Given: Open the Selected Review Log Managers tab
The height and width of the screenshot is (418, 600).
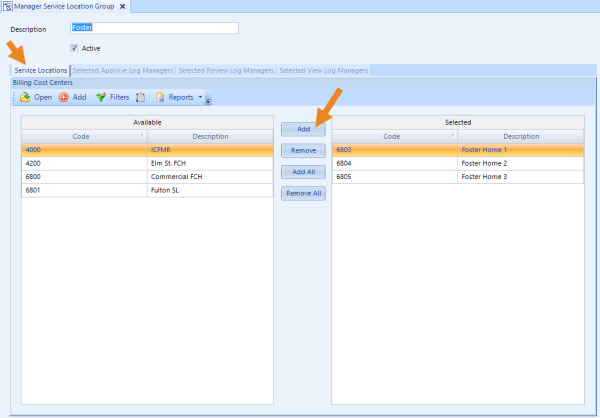Looking at the screenshot, I should tap(226, 70).
